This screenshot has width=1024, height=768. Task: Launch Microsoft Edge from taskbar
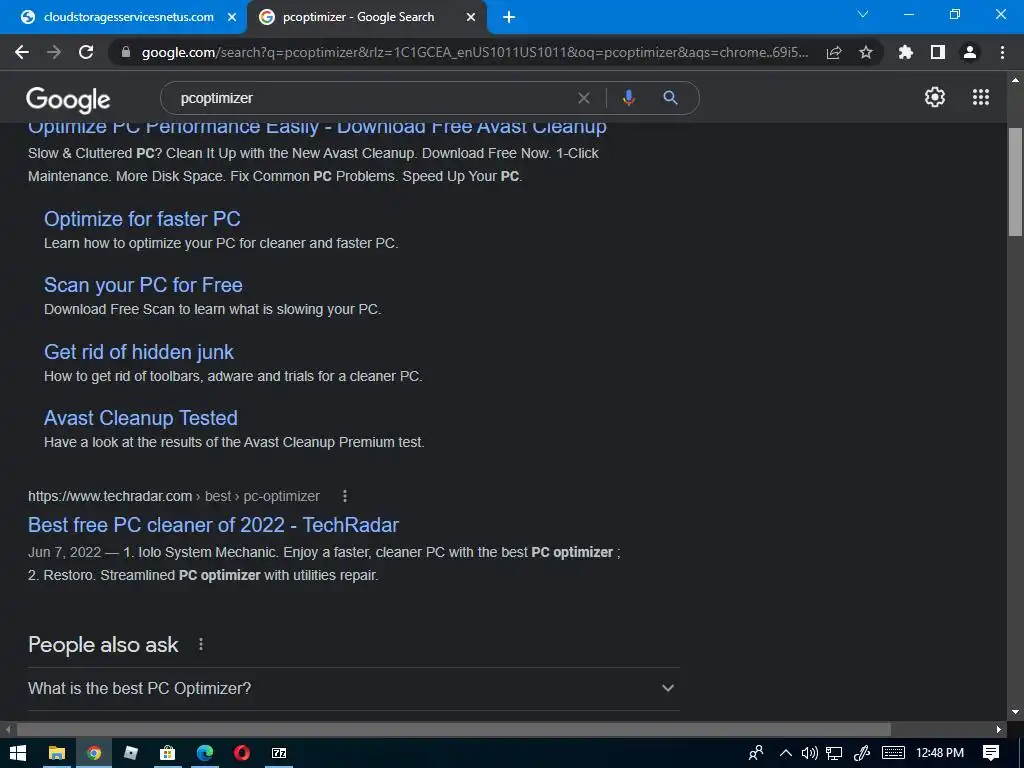pyautogui.click(x=205, y=753)
